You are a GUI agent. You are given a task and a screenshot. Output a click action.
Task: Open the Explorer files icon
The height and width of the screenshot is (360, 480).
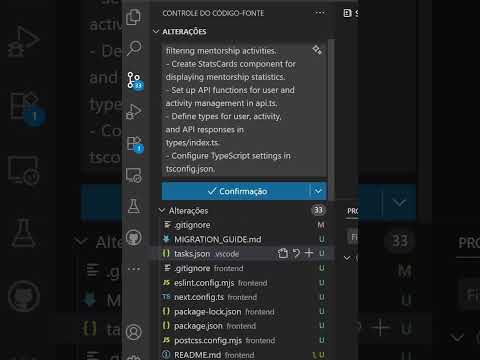134,17
